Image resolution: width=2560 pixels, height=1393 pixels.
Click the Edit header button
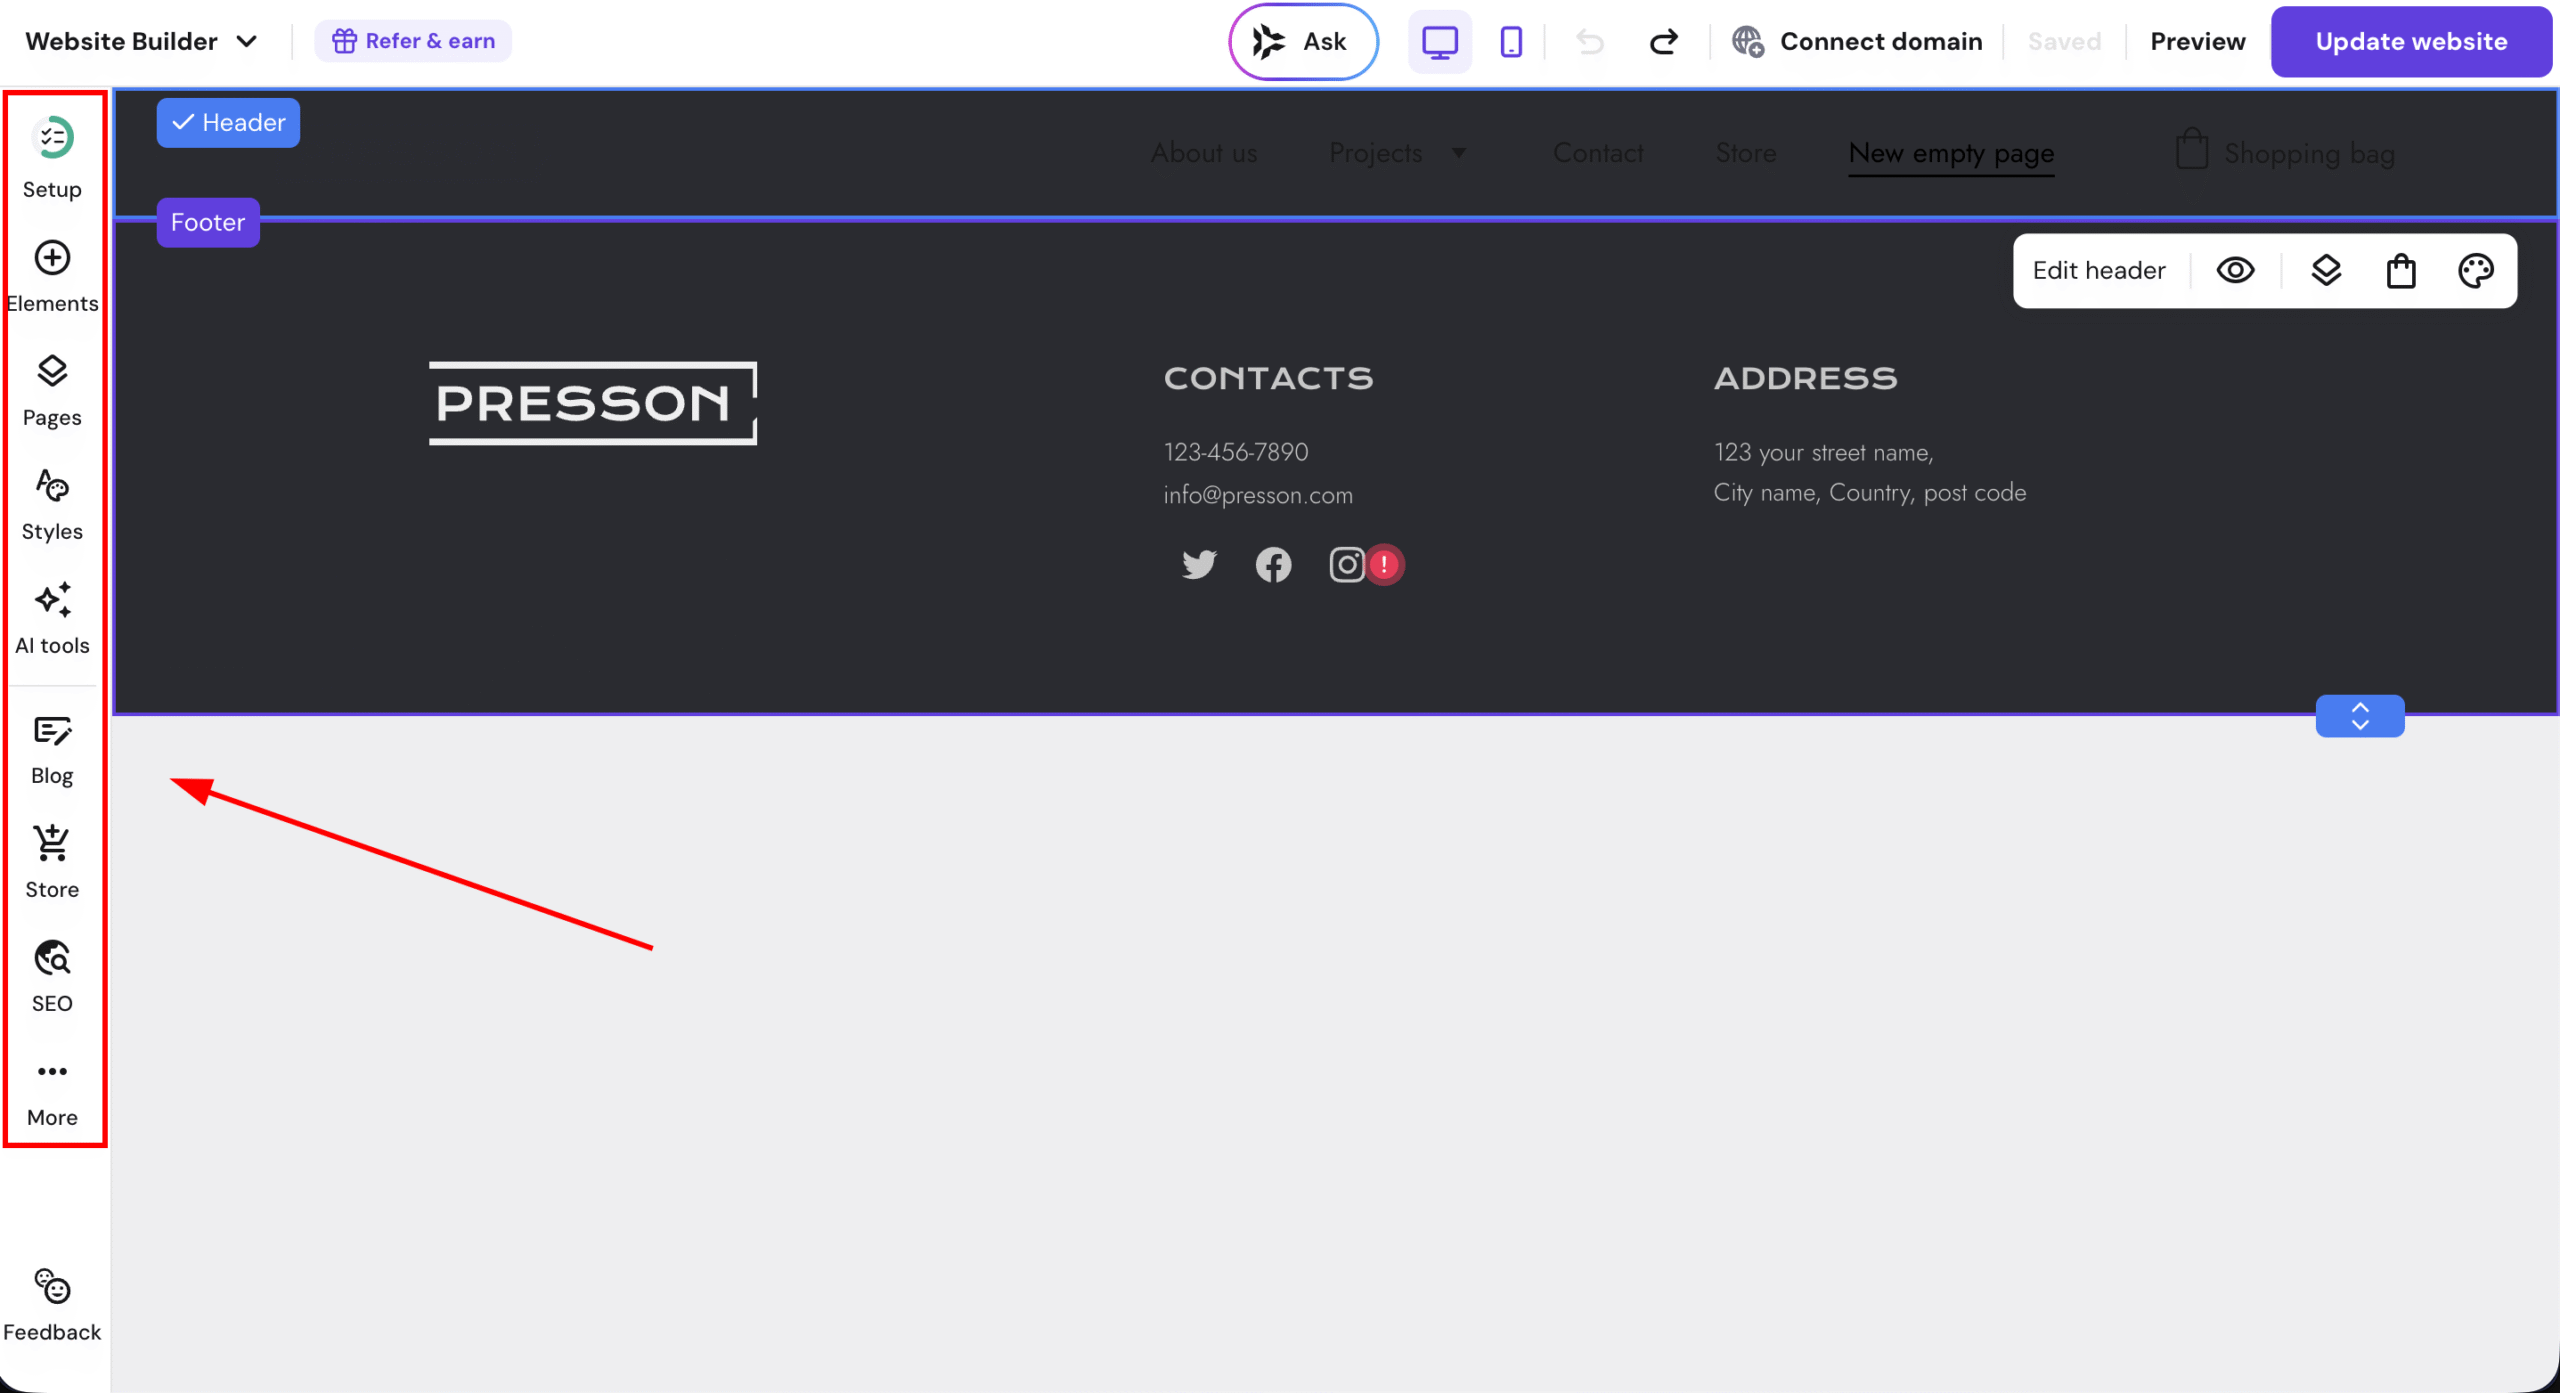[2098, 271]
